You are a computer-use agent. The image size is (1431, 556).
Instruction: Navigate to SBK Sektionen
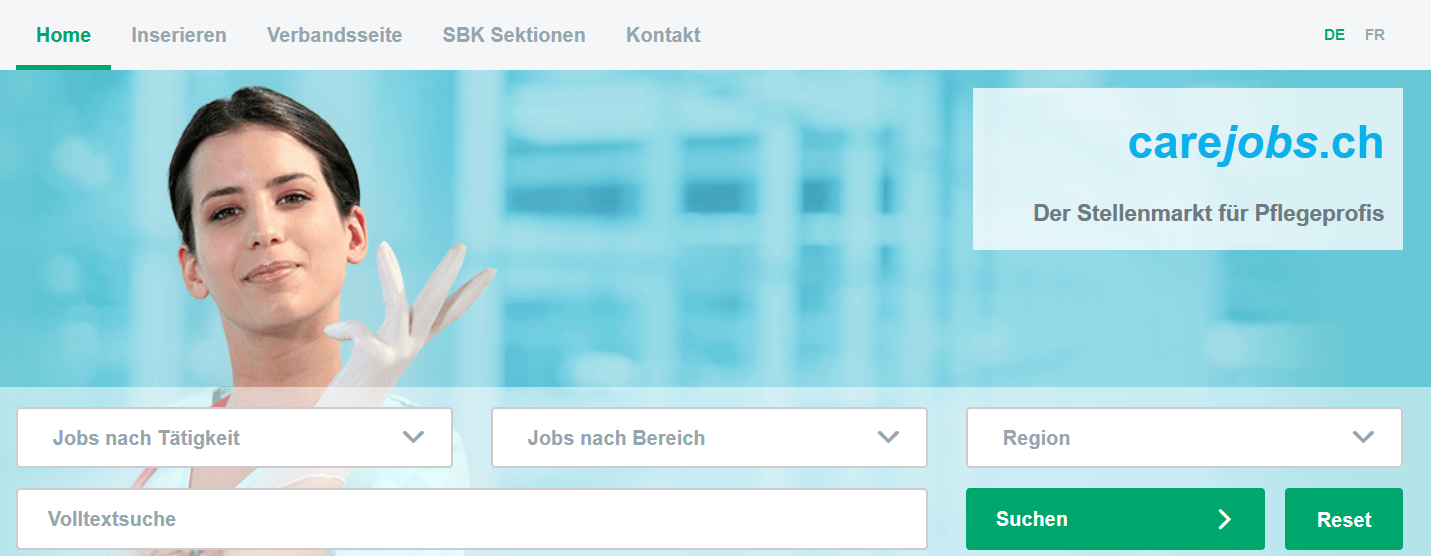[514, 35]
